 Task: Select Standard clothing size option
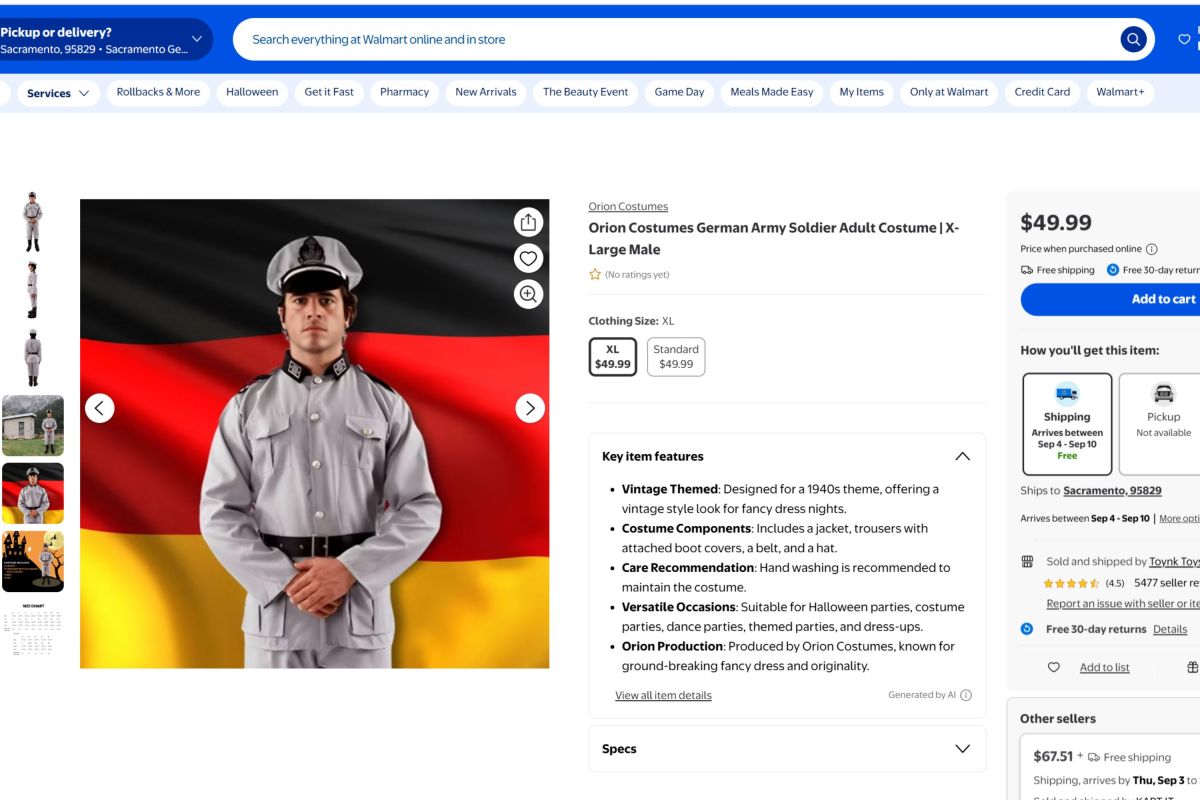click(x=676, y=357)
